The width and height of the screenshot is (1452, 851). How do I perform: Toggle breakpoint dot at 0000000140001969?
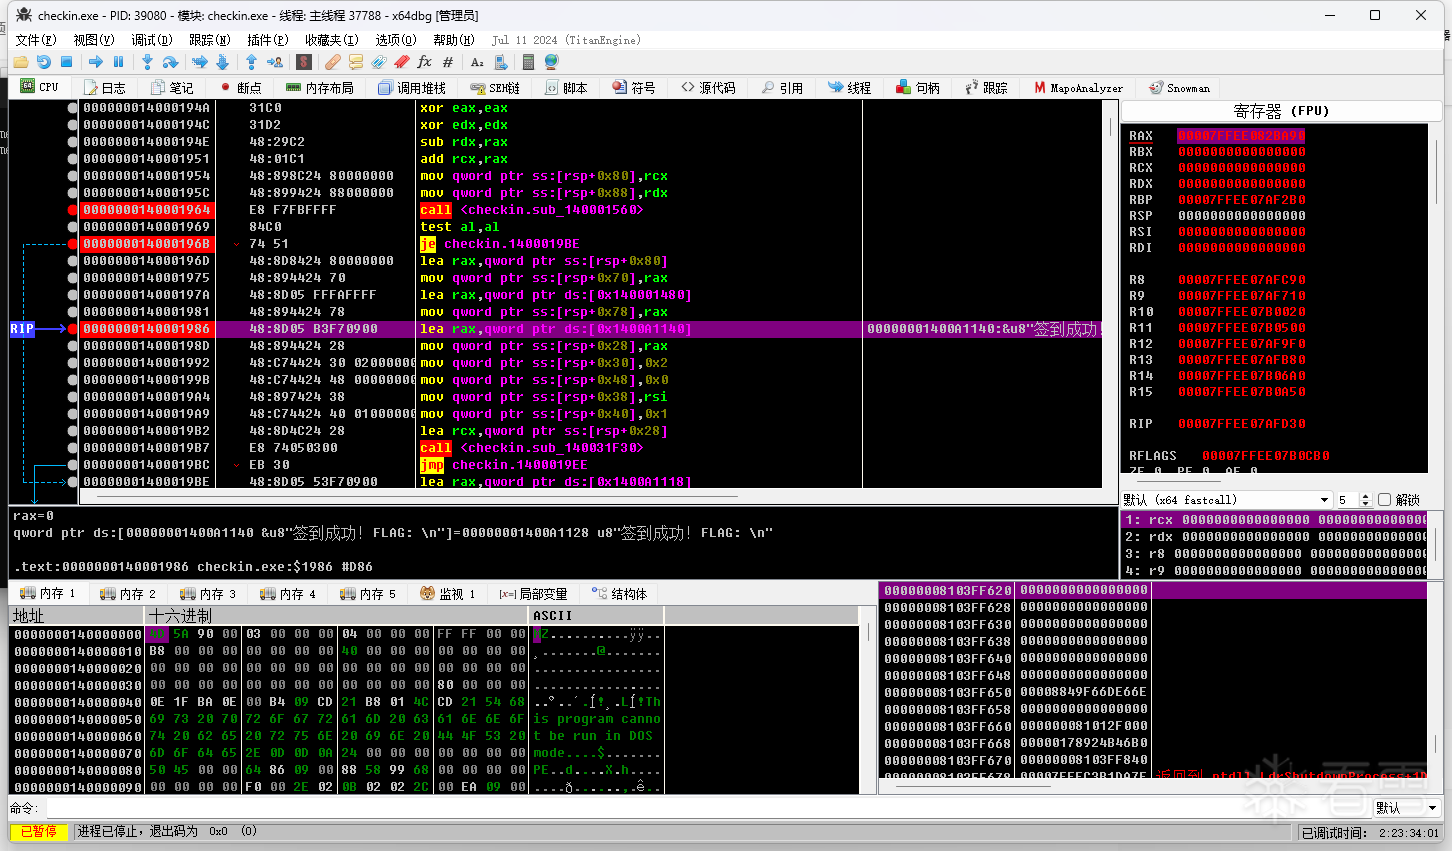72,227
